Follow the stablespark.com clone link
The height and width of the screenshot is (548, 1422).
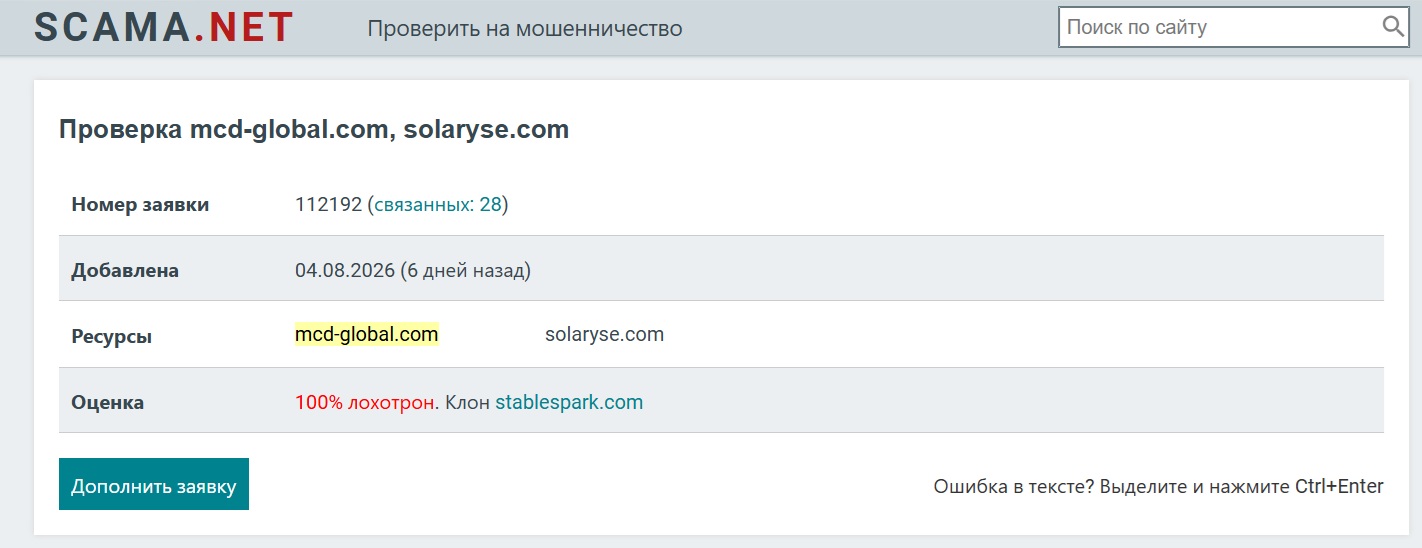[569, 403]
